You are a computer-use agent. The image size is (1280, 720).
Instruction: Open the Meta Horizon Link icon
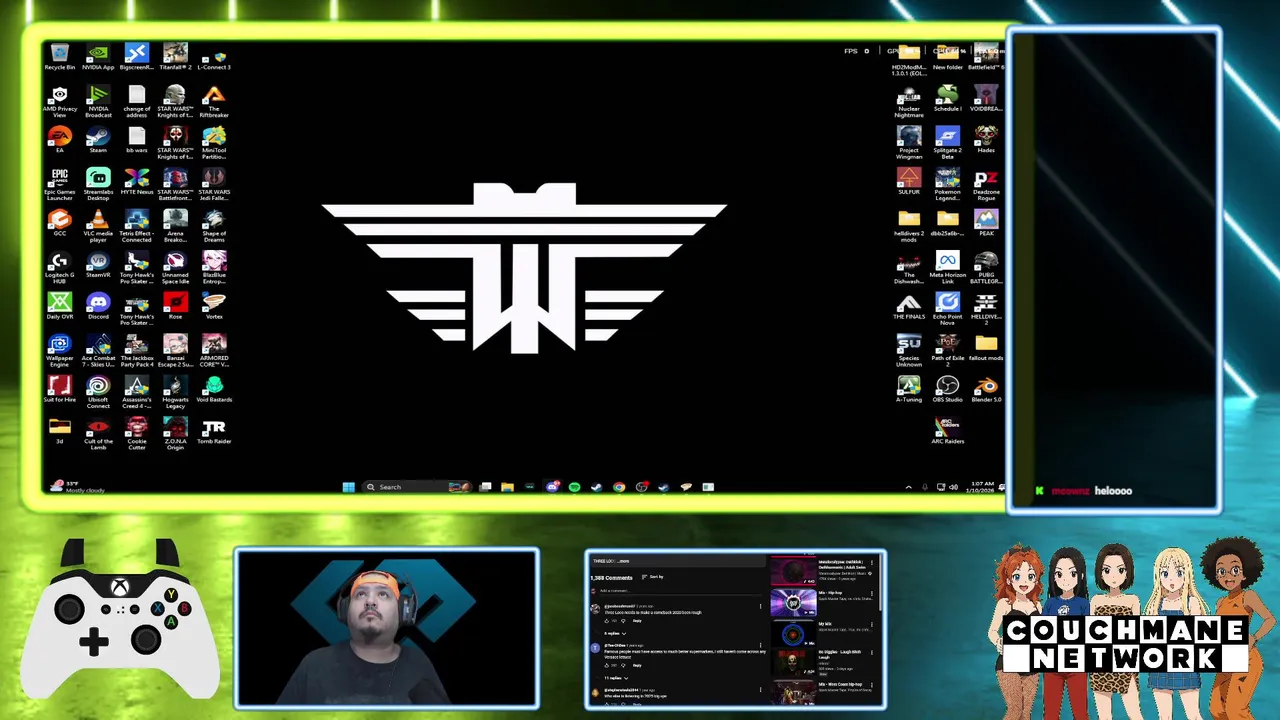click(947, 267)
